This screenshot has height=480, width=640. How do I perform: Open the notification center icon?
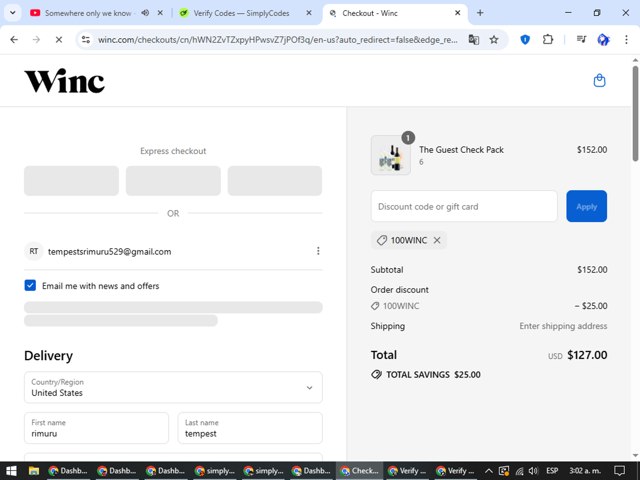(x=620, y=471)
